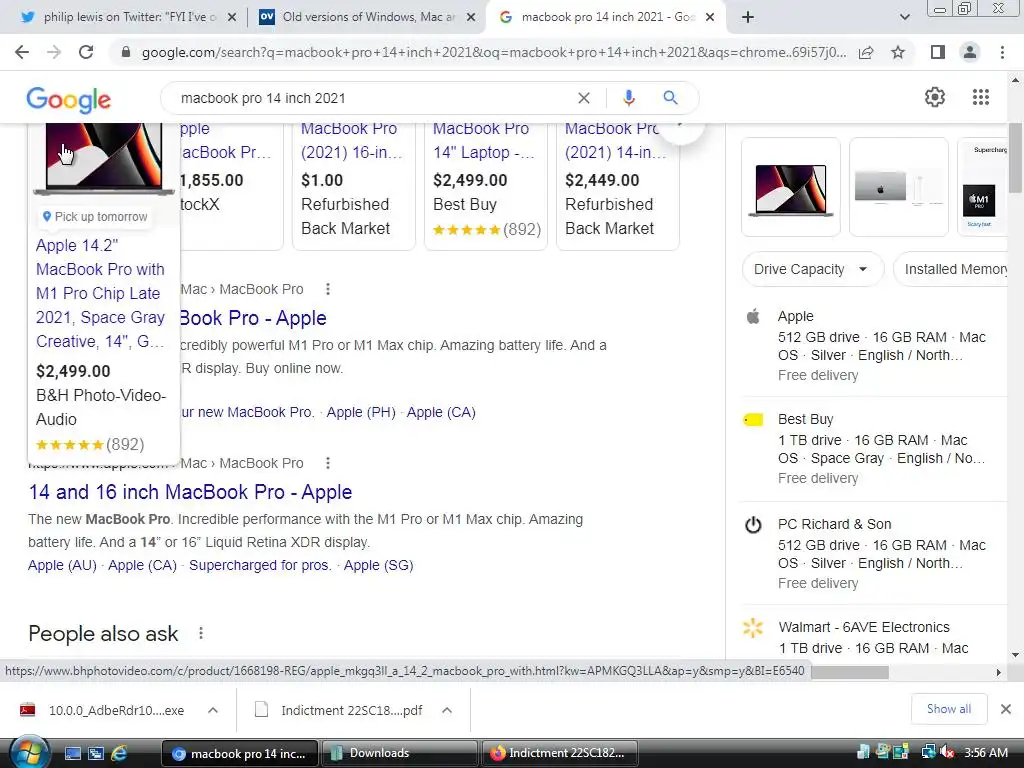The image size is (1024, 768).
Task: Open the 14 and 16 inch MacBook Pro result
Action: [x=190, y=492]
